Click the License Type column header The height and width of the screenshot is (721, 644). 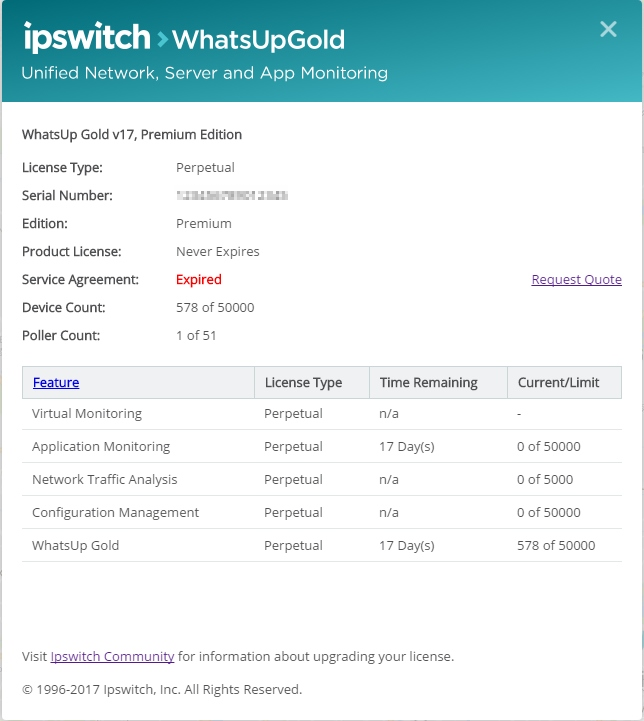pos(303,382)
